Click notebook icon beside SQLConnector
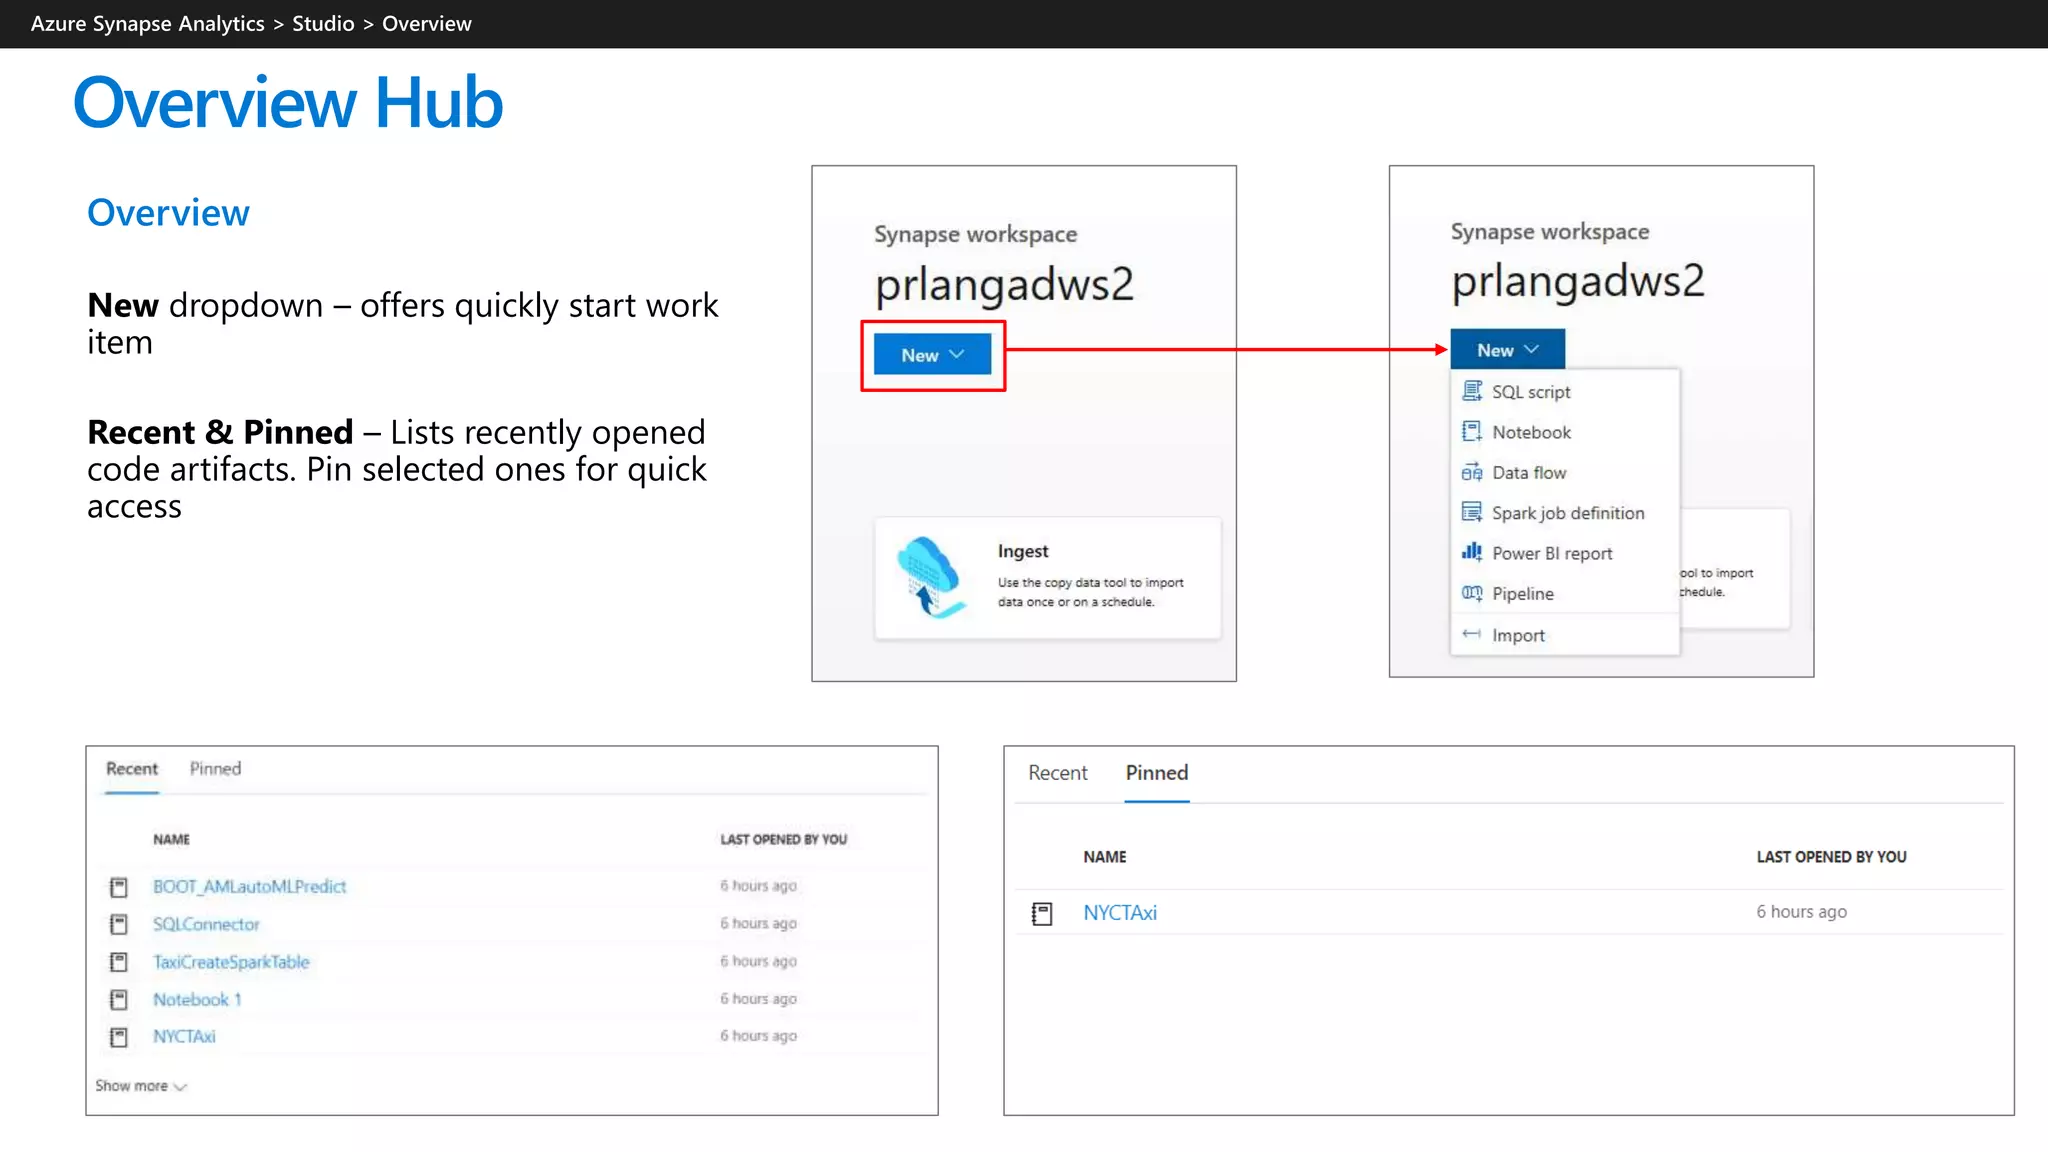The height and width of the screenshot is (1152, 2048). pos(119,924)
